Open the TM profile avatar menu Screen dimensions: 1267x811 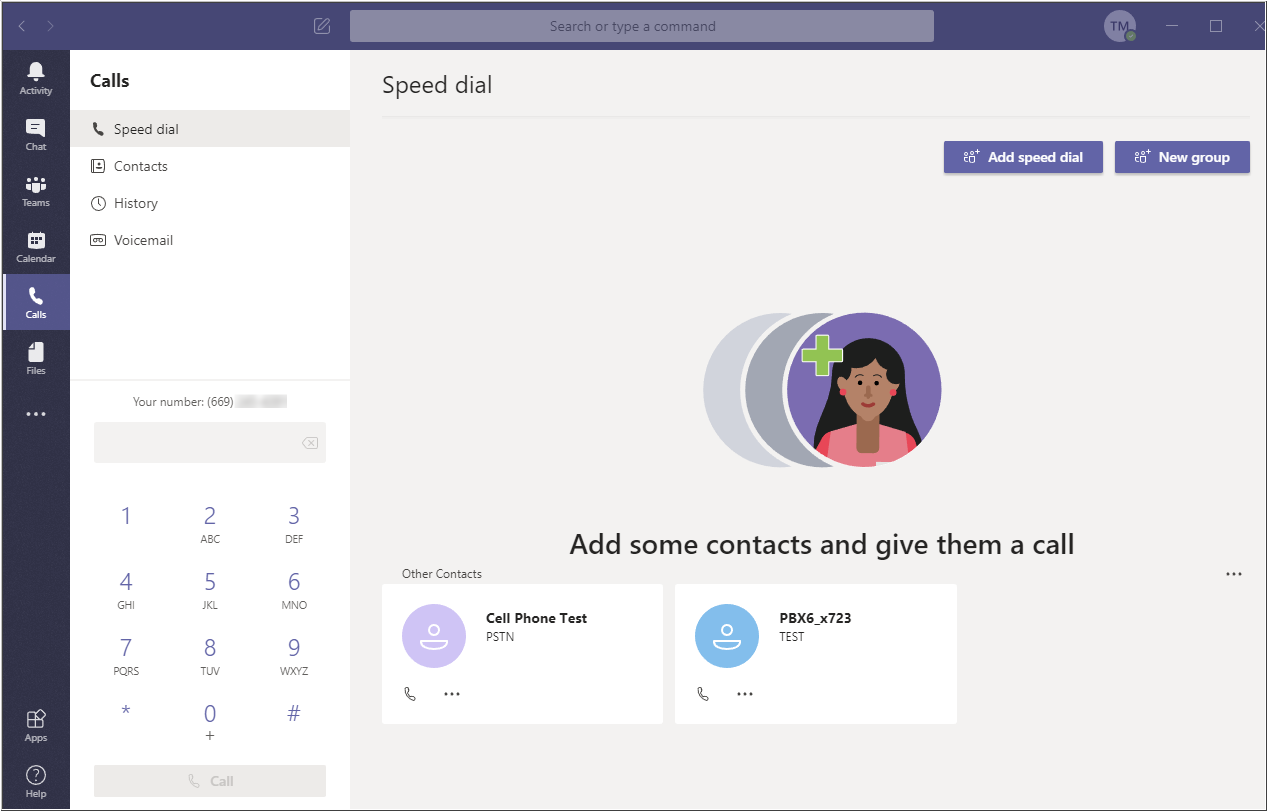1120,26
